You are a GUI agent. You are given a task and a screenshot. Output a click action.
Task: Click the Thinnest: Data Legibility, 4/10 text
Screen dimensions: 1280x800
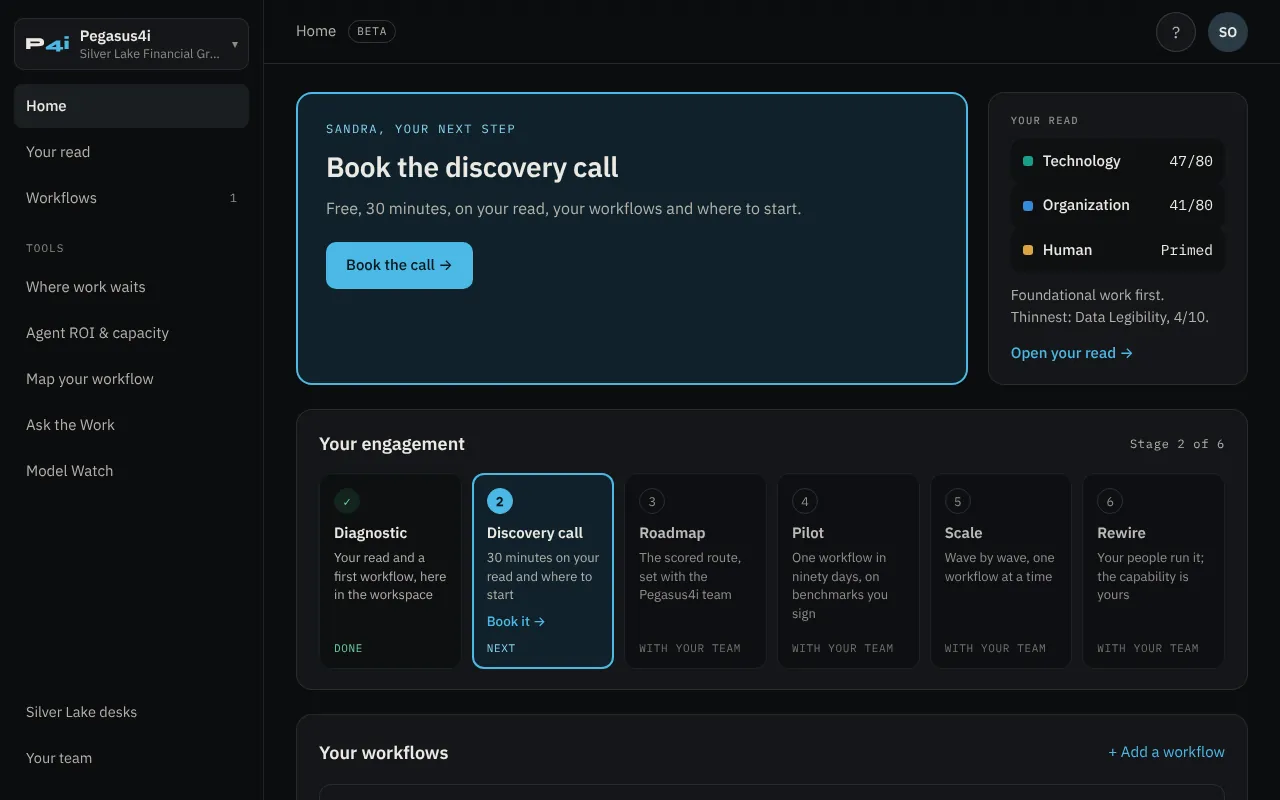(x=1109, y=317)
